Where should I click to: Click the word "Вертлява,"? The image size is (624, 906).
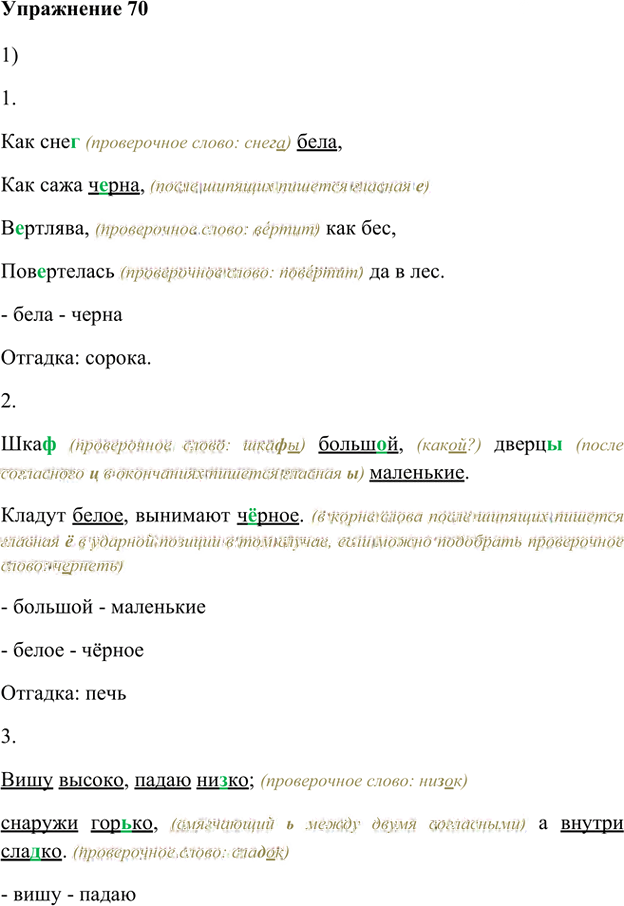[x=45, y=228]
